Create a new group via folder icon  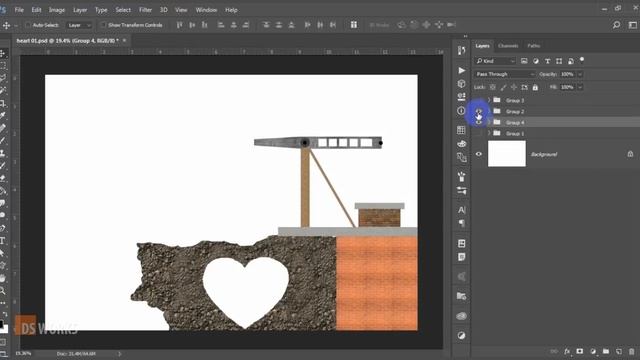pyautogui.click(x=606, y=351)
